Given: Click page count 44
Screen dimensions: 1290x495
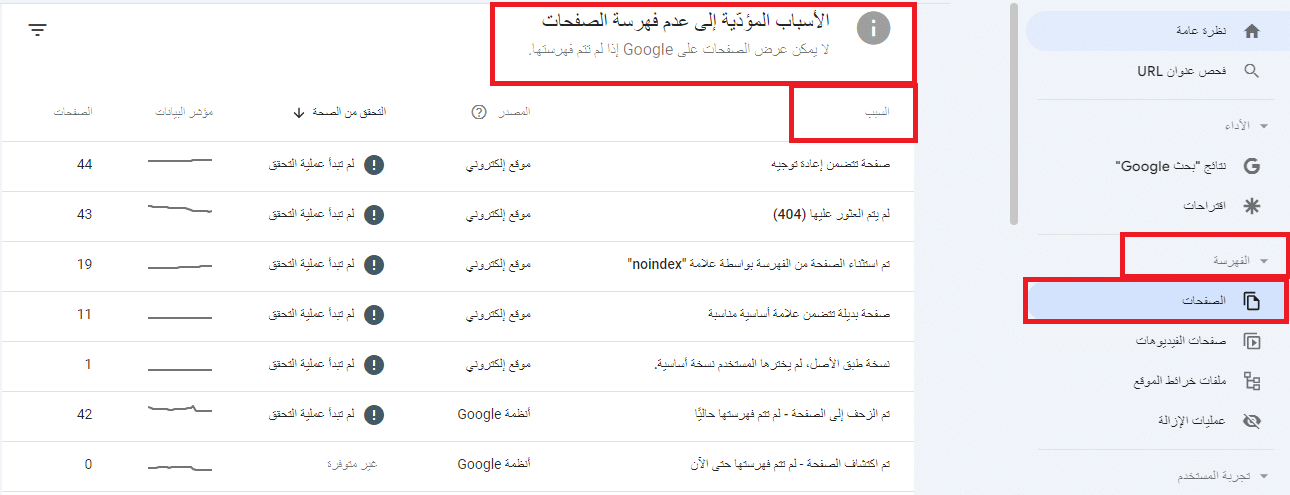Looking at the screenshot, I should (84, 165).
